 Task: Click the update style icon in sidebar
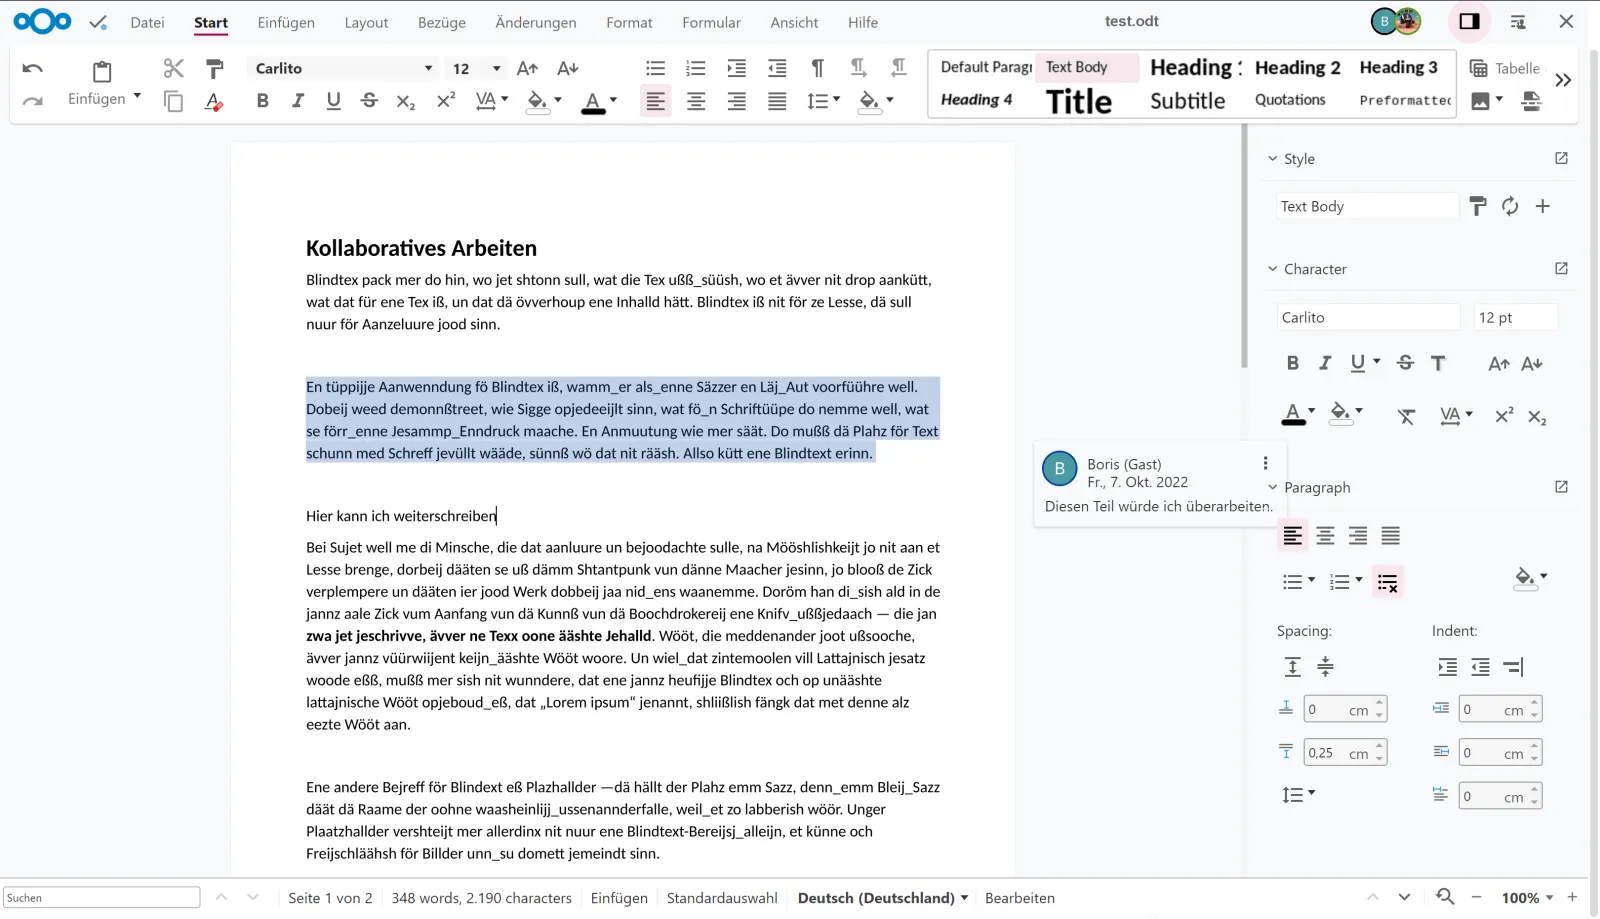coord(1510,206)
